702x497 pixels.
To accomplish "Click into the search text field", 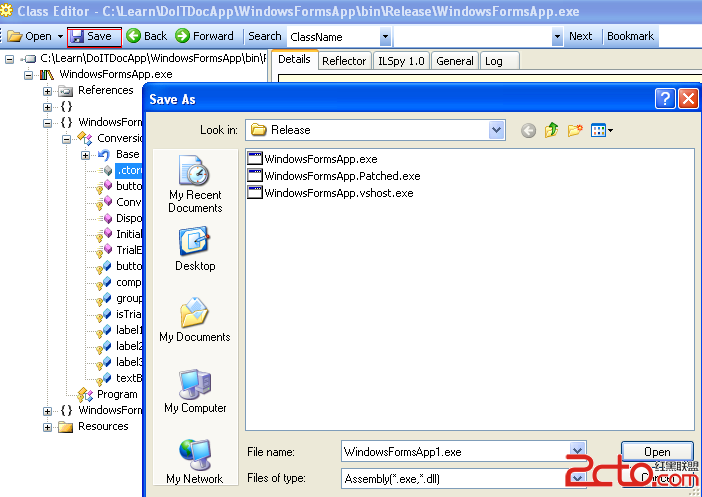I will click(473, 37).
